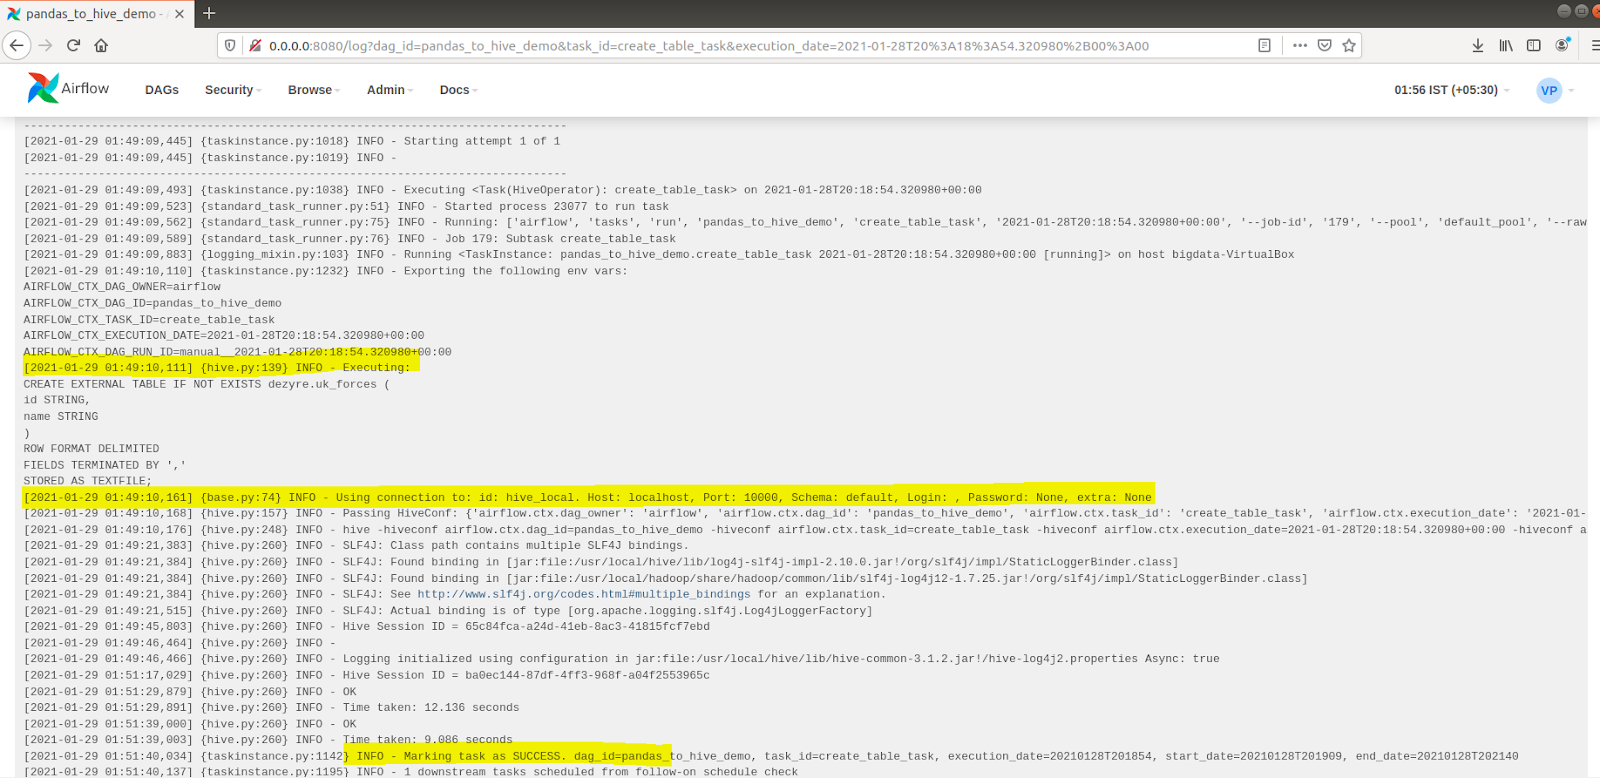Open the 01:56 IST timezone selector
This screenshot has height=778, width=1600.
(x=1451, y=90)
